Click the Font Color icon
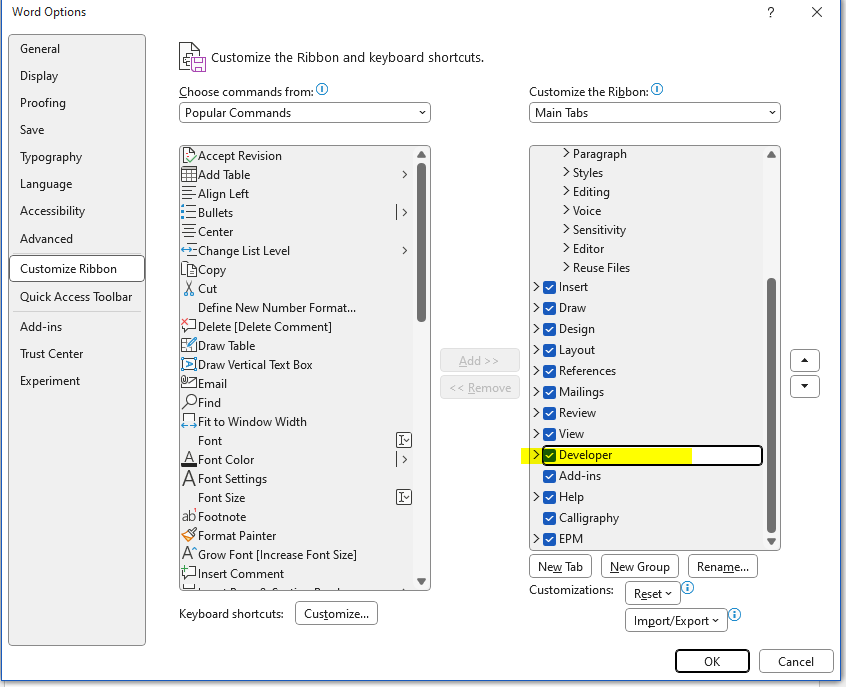The height and width of the screenshot is (687, 846). 189,459
